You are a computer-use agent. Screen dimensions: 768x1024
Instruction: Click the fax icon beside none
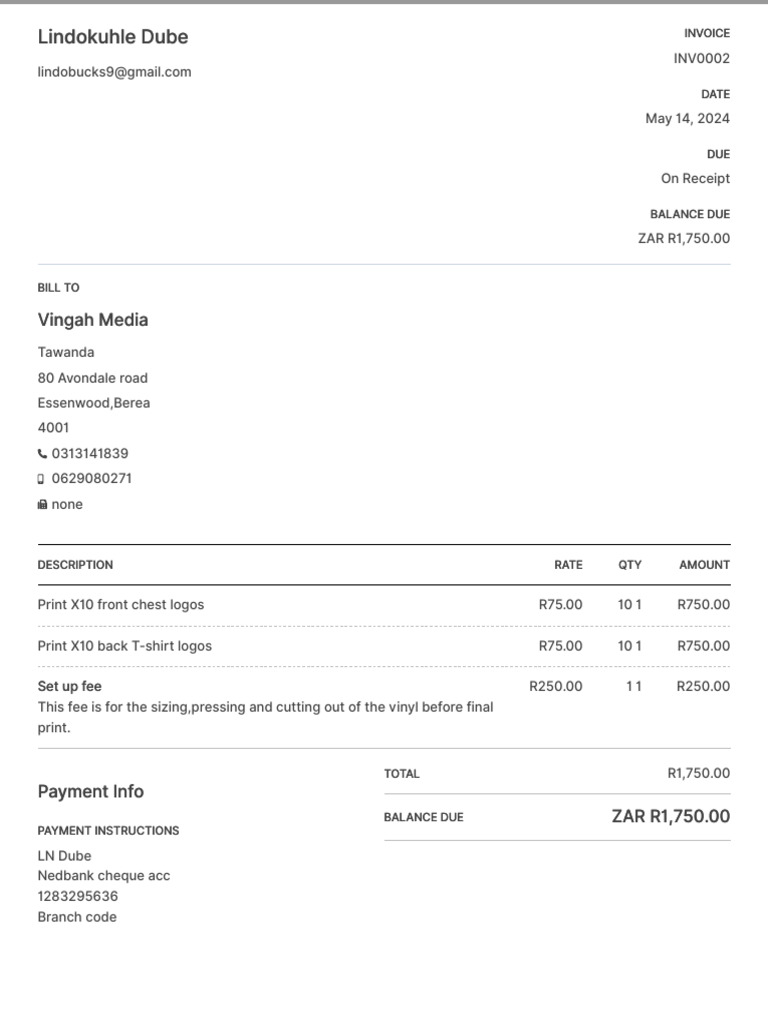pos(42,504)
